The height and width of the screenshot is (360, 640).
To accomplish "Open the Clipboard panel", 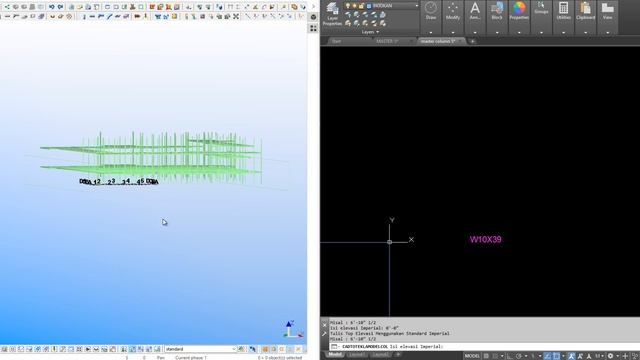I will click(585, 11).
